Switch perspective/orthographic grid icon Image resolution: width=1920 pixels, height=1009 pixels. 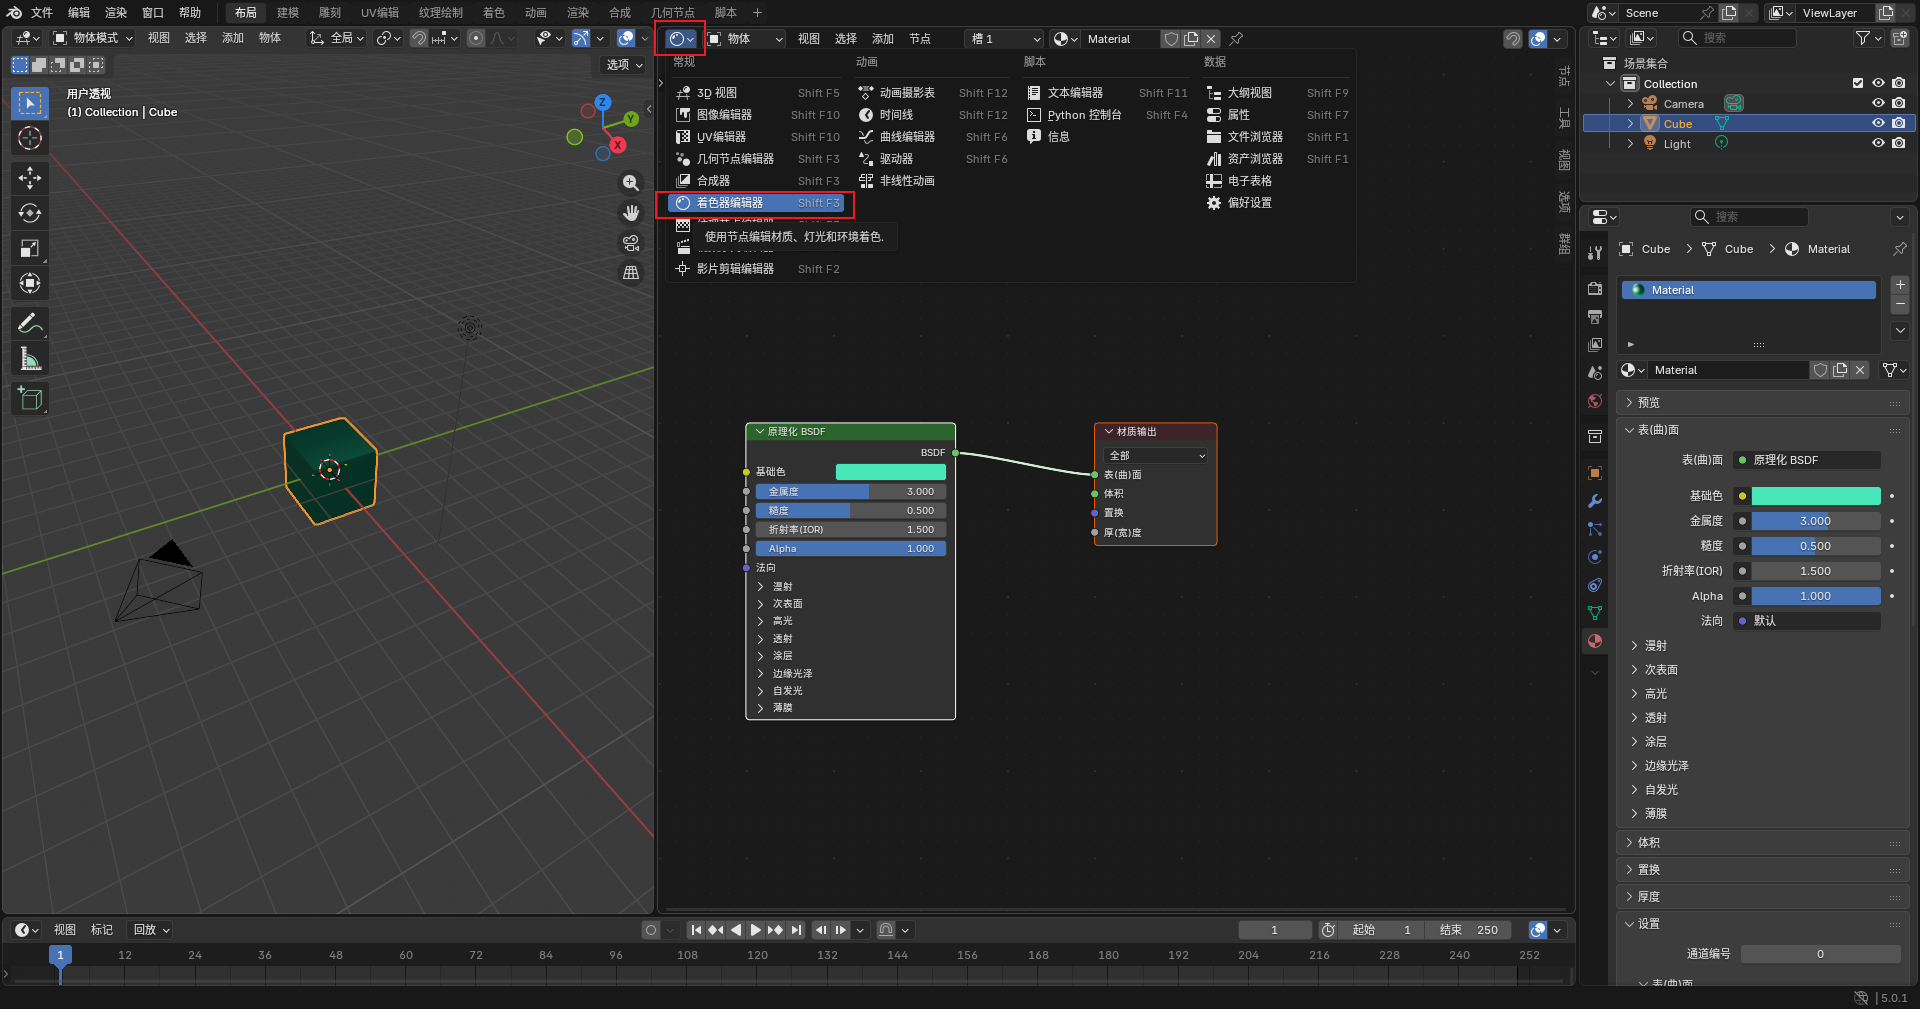(x=631, y=272)
